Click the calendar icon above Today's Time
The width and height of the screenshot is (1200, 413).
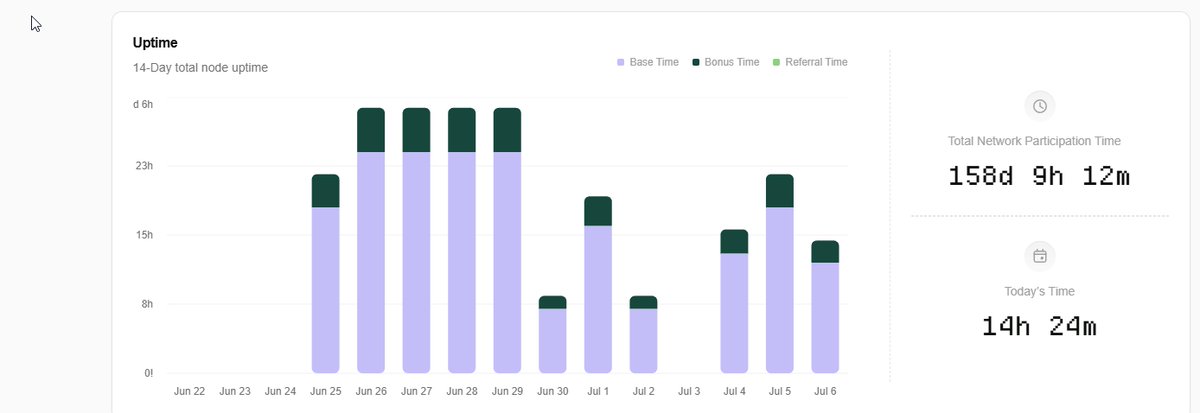point(1040,256)
